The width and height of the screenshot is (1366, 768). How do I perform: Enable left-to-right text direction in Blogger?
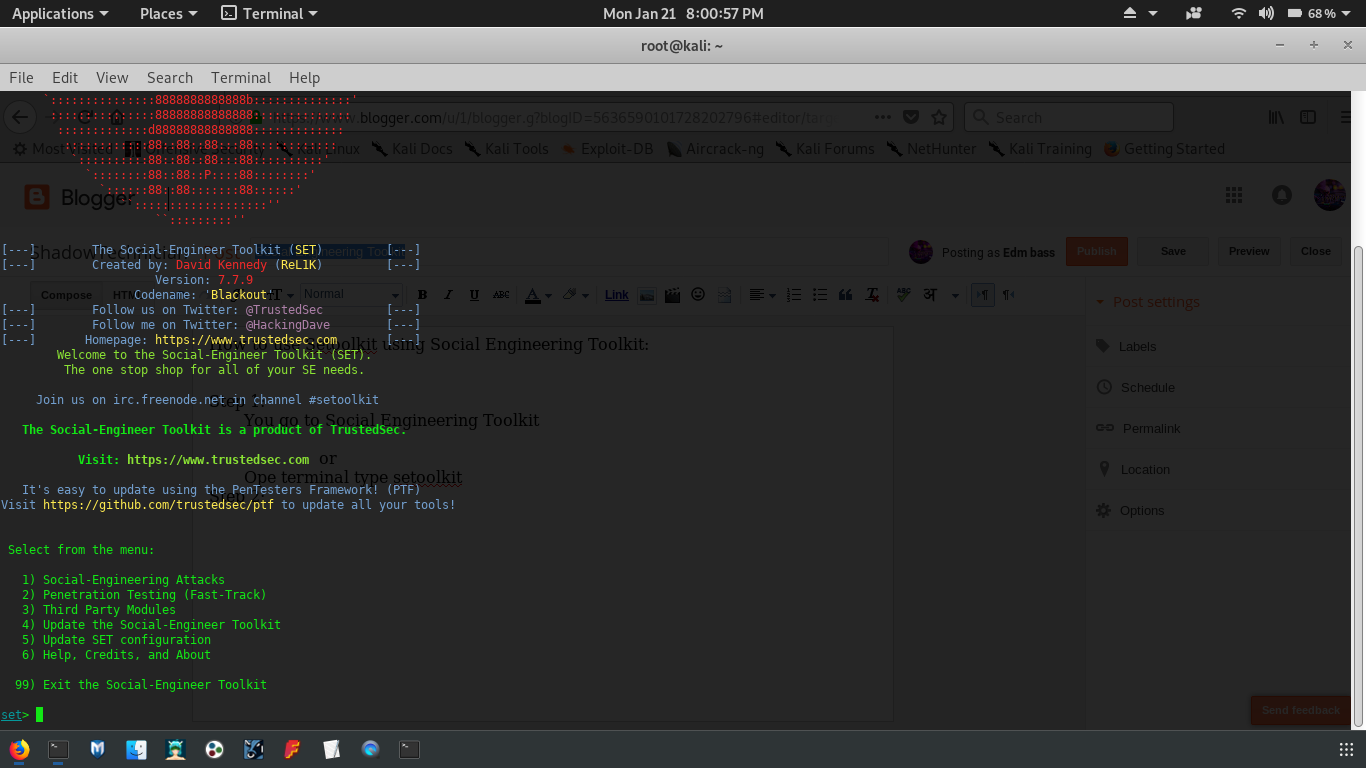coord(983,295)
